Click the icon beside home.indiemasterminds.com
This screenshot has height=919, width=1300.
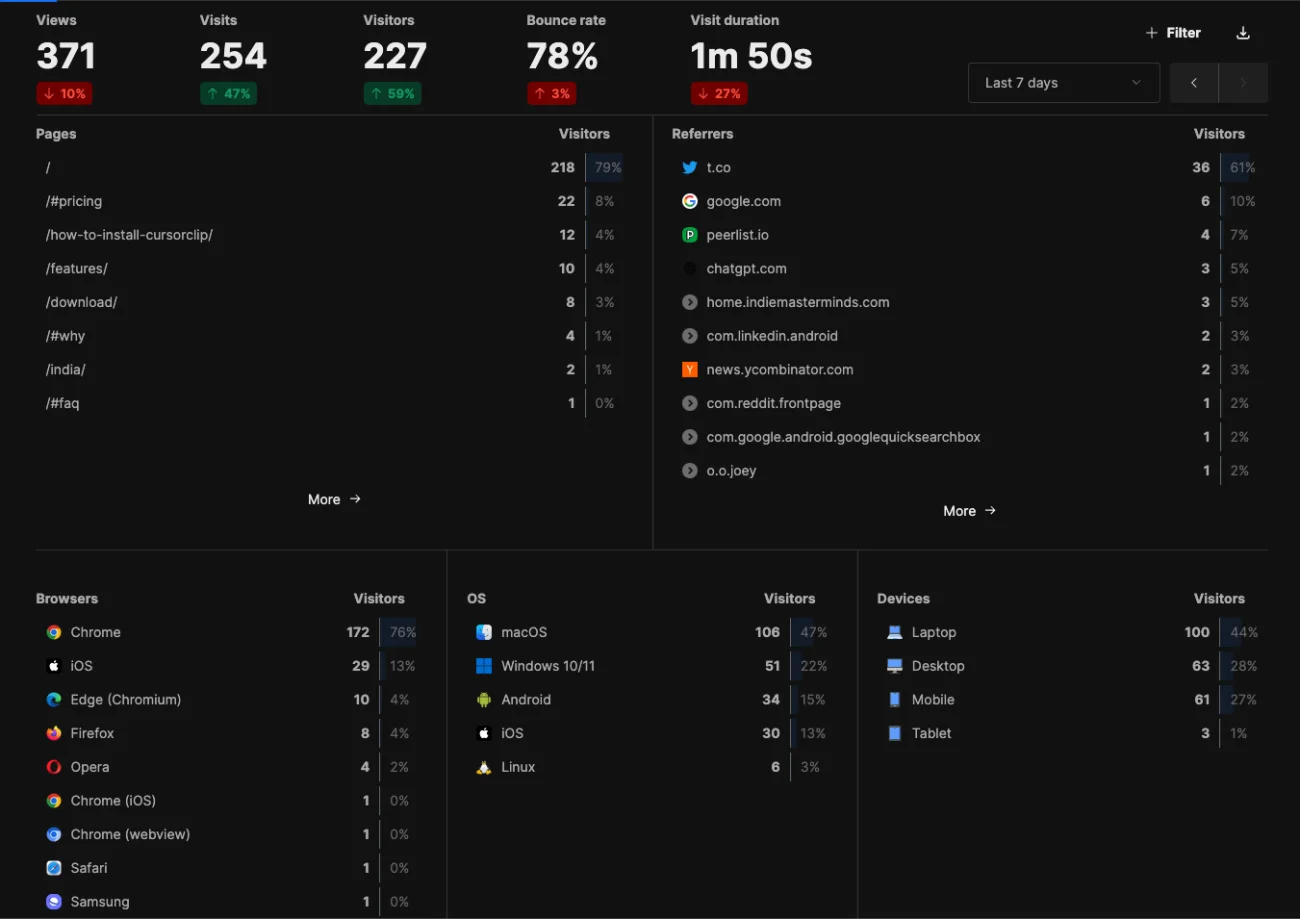[x=689, y=302]
